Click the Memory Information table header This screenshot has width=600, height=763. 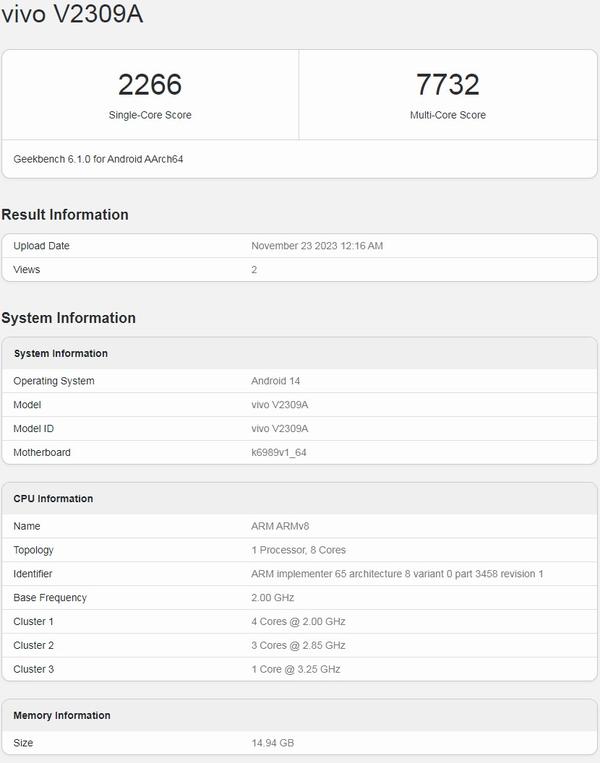[x=62, y=715]
